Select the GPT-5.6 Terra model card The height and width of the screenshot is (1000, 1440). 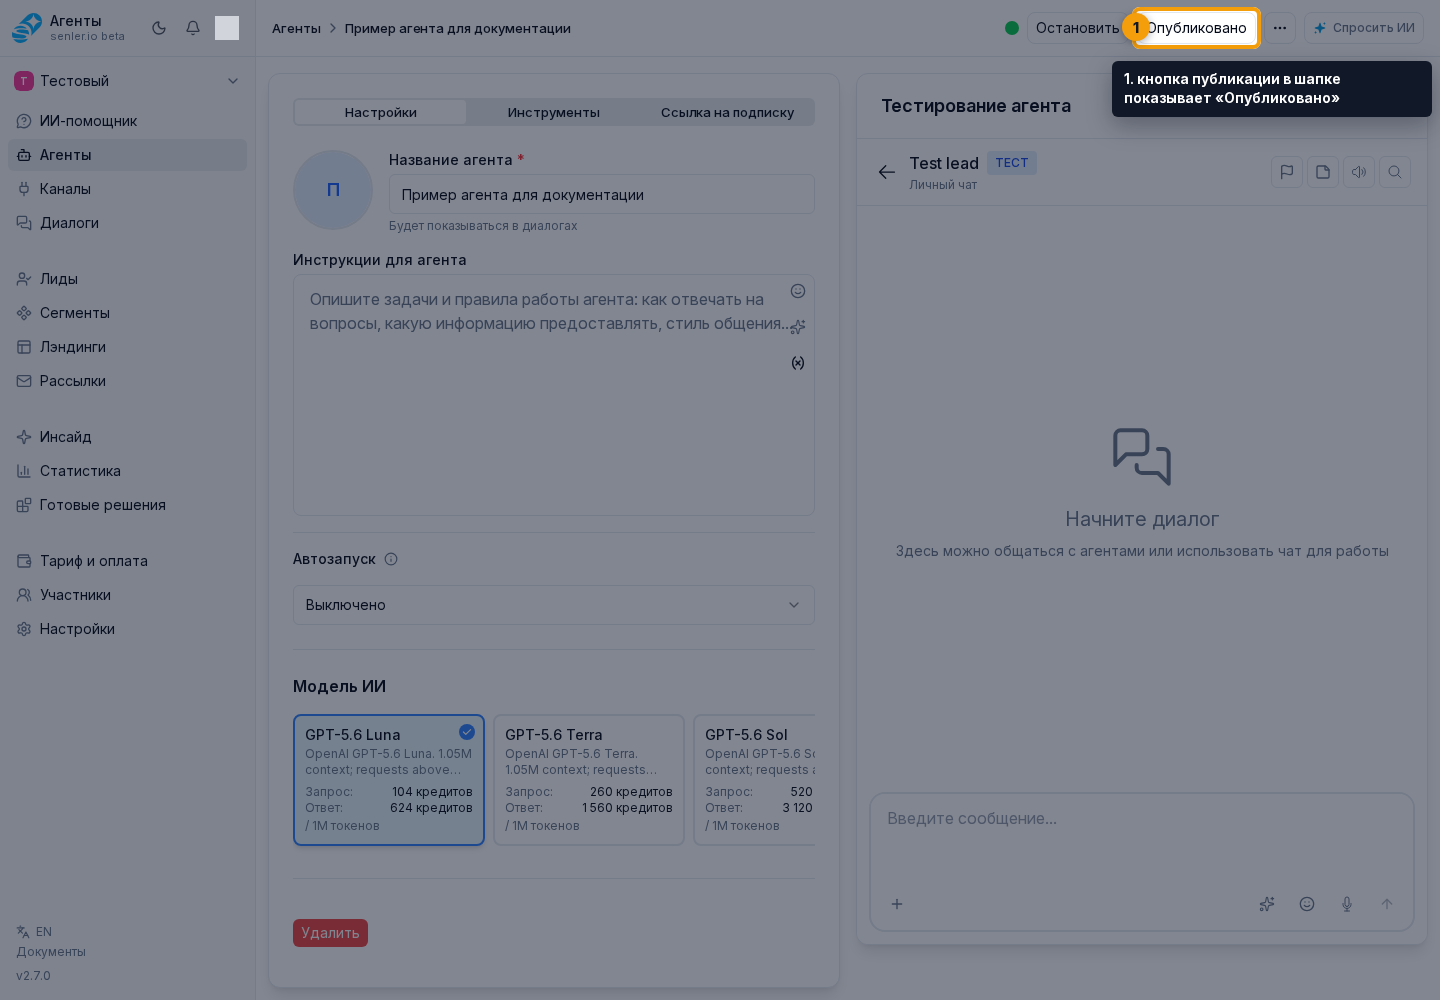589,780
